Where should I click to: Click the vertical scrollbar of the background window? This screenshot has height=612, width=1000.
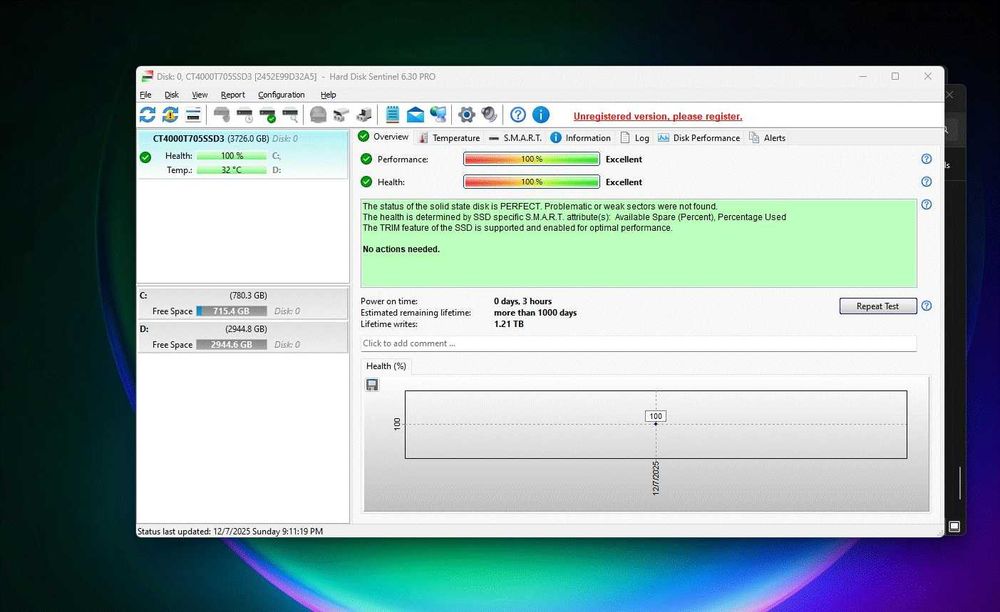960,483
